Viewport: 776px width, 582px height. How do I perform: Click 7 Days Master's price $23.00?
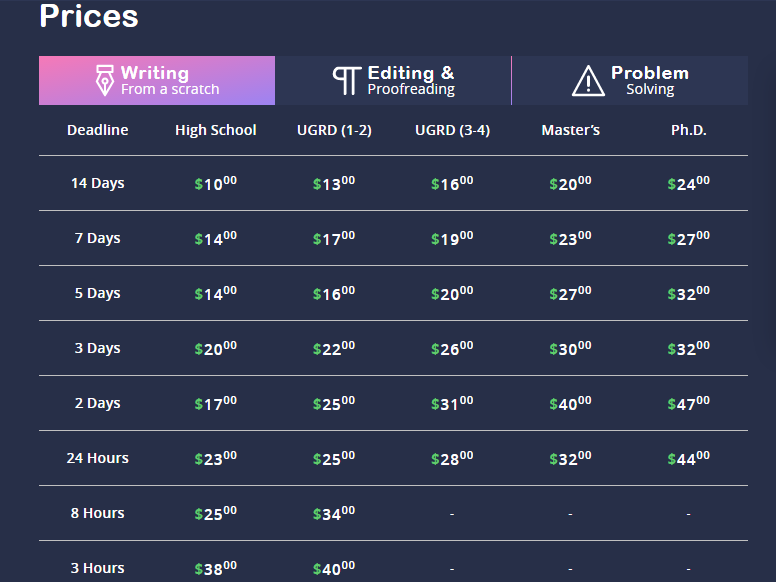[x=571, y=238]
